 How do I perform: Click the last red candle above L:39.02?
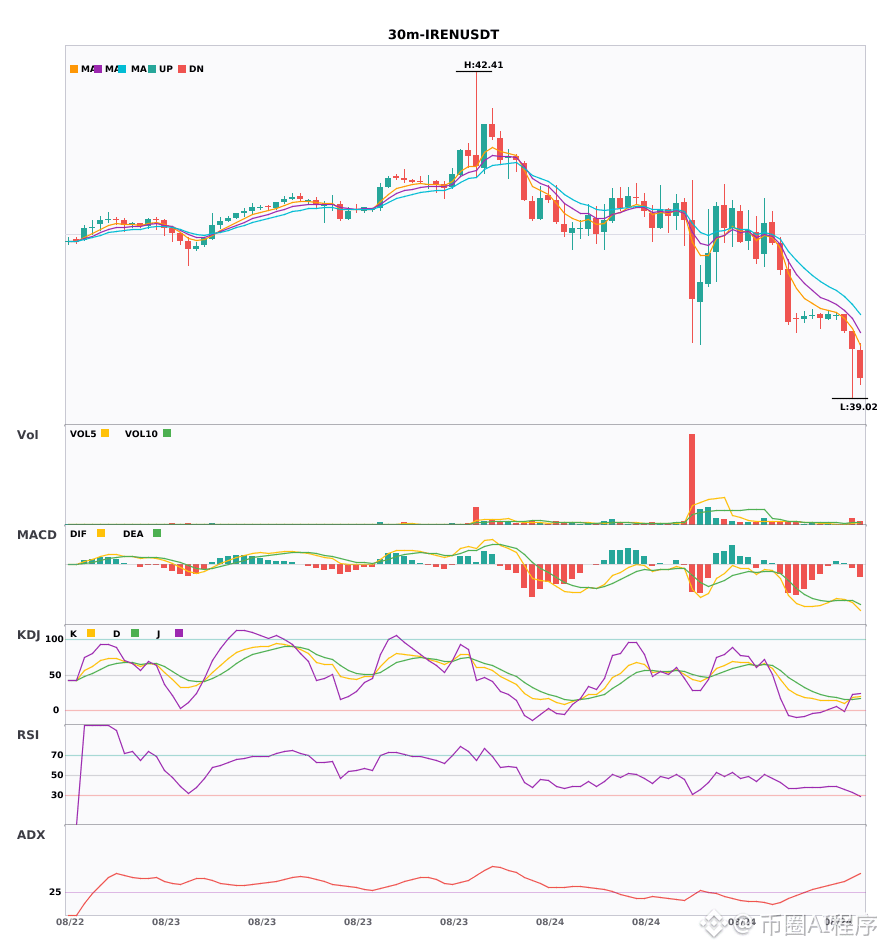coord(860,364)
